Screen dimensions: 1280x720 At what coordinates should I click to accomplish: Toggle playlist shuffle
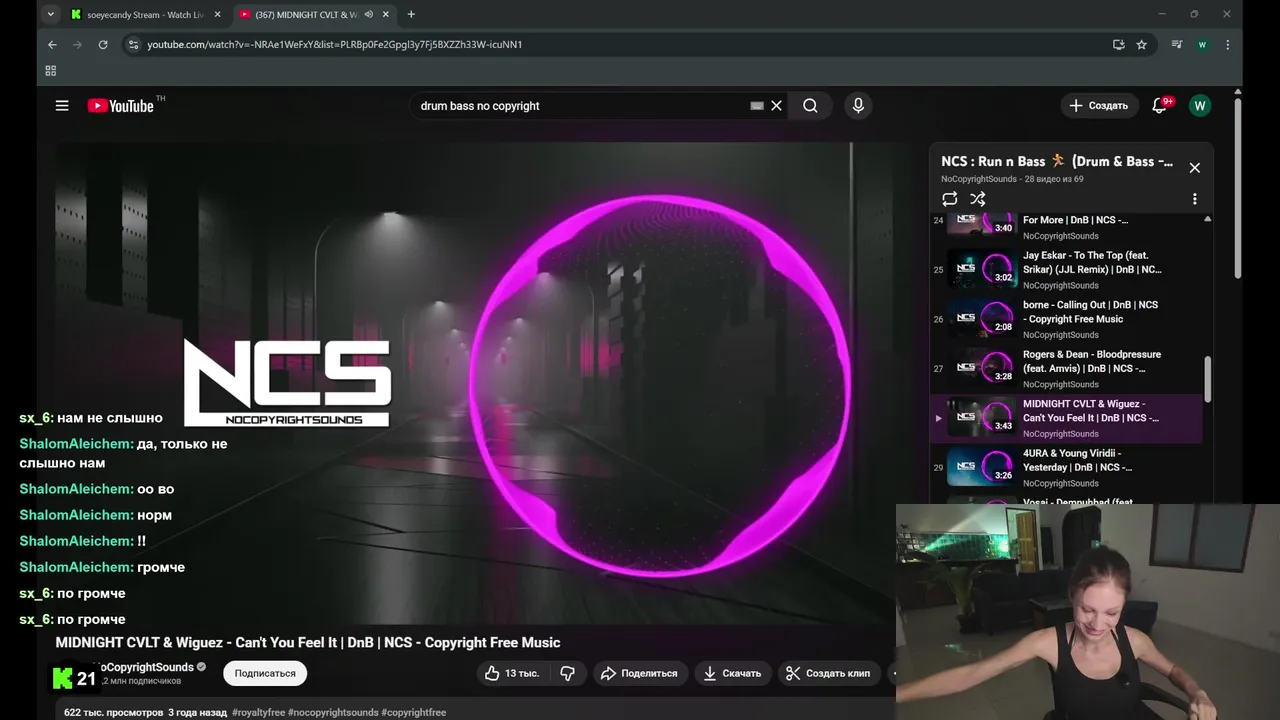[x=978, y=199]
